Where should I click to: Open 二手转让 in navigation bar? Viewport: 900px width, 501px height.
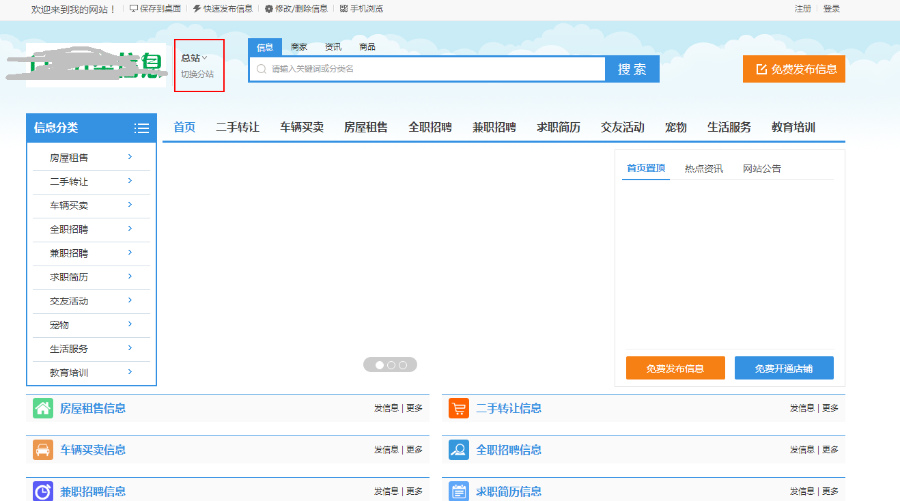point(238,127)
